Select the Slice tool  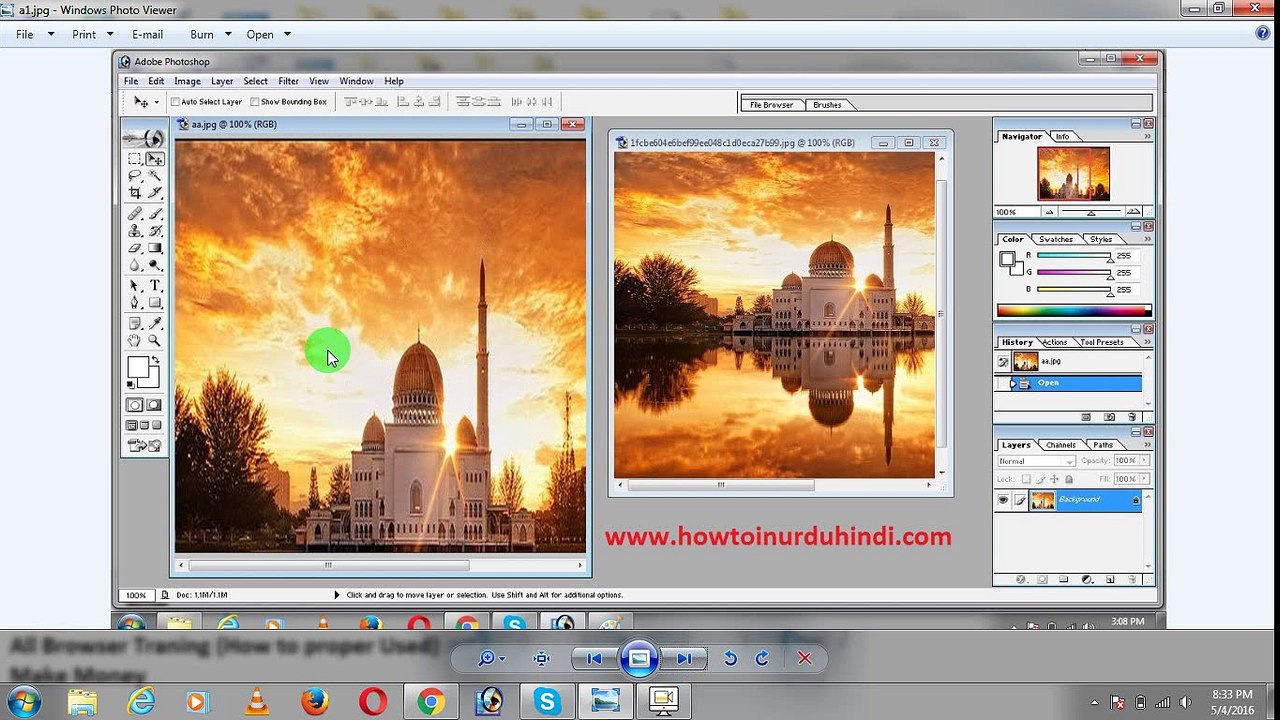click(x=155, y=192)
